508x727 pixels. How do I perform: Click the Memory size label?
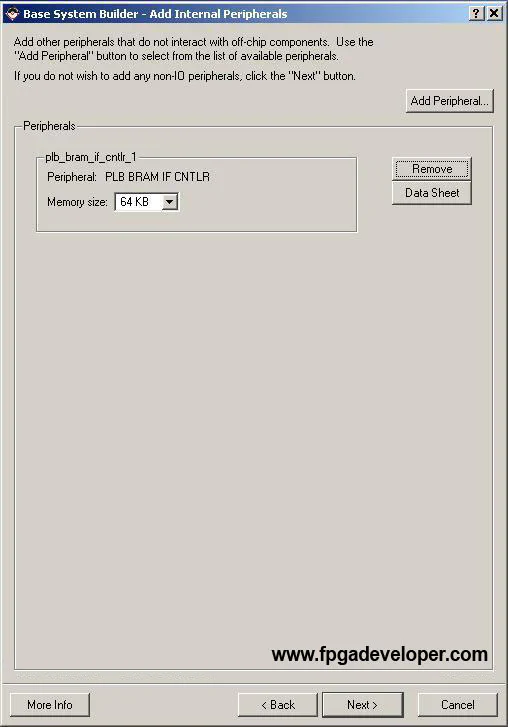pyautogui.click(x=77, y=202)
